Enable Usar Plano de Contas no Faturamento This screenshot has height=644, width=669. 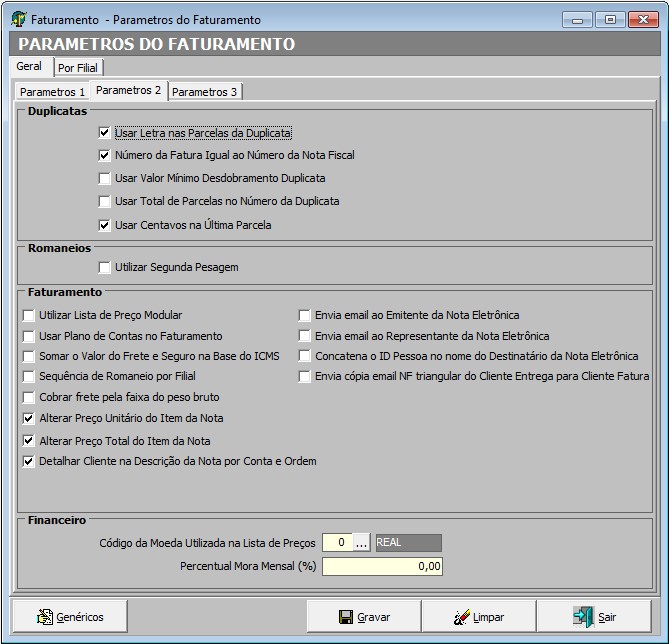point(28,336)
